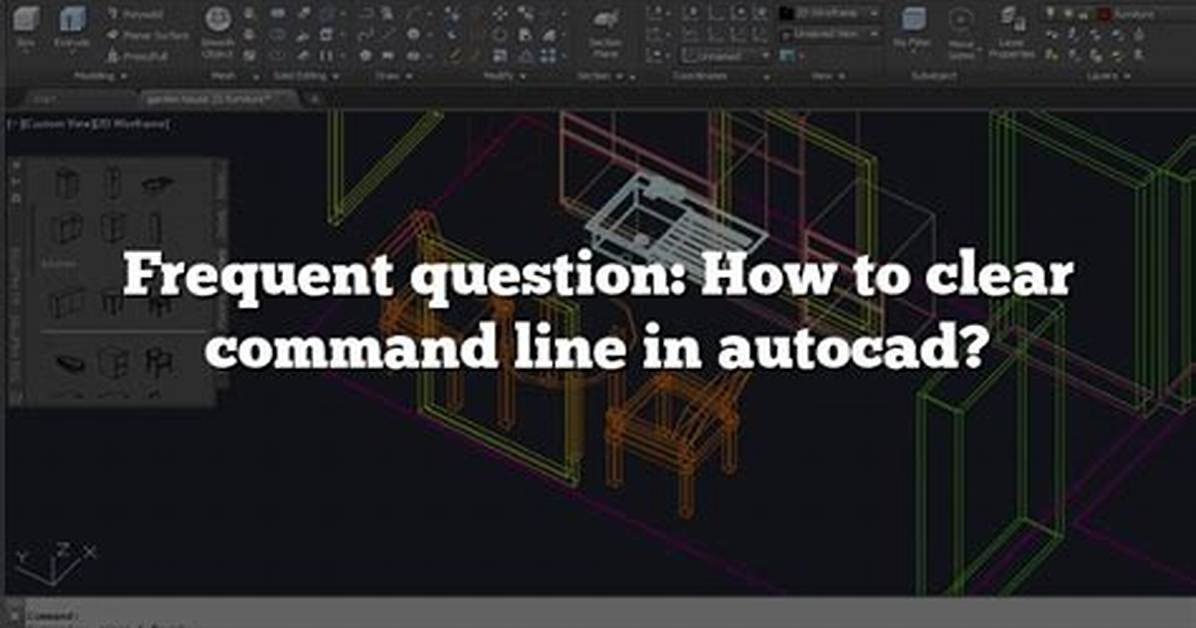Image resolution: width=1196 pixels, height=628 pixels.
Task: Expand the View panel title
Action: [828, 76]
